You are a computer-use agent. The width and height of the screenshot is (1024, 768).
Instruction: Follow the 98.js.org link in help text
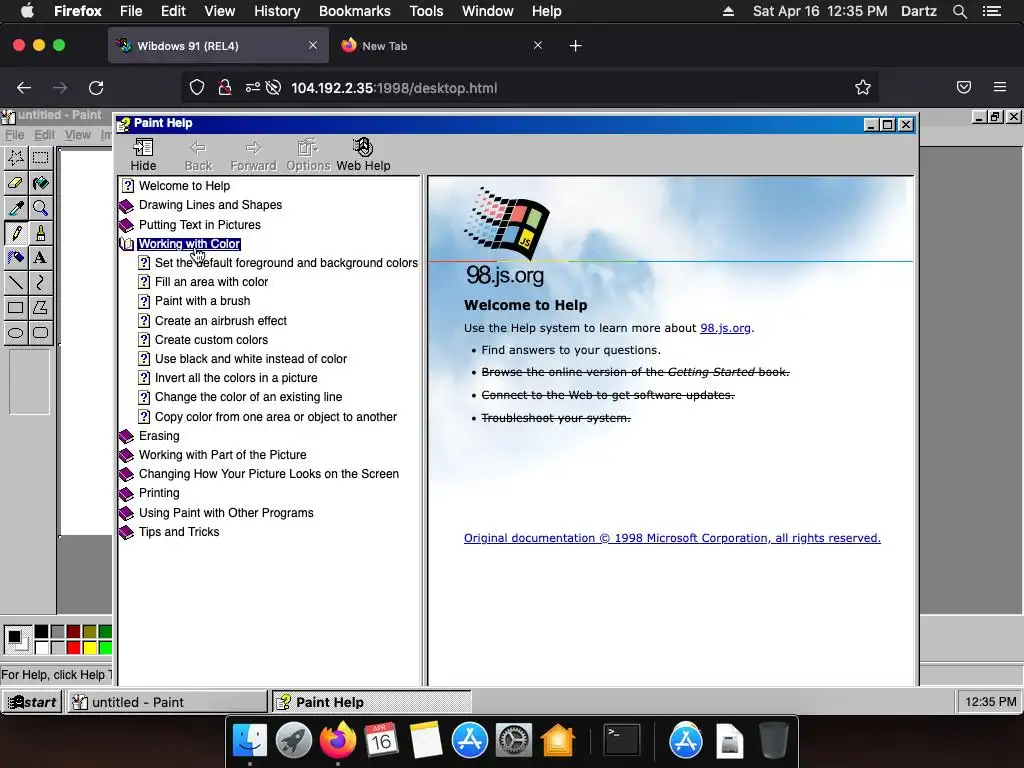point(725,328)
